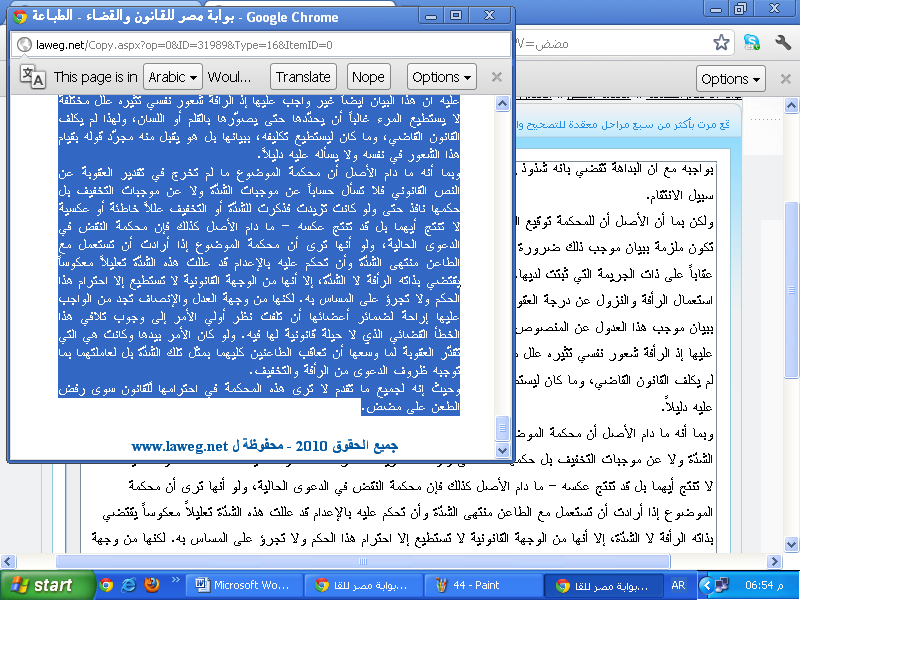
Task: Minimize the popup Chrome window
Action: [431, 15]
